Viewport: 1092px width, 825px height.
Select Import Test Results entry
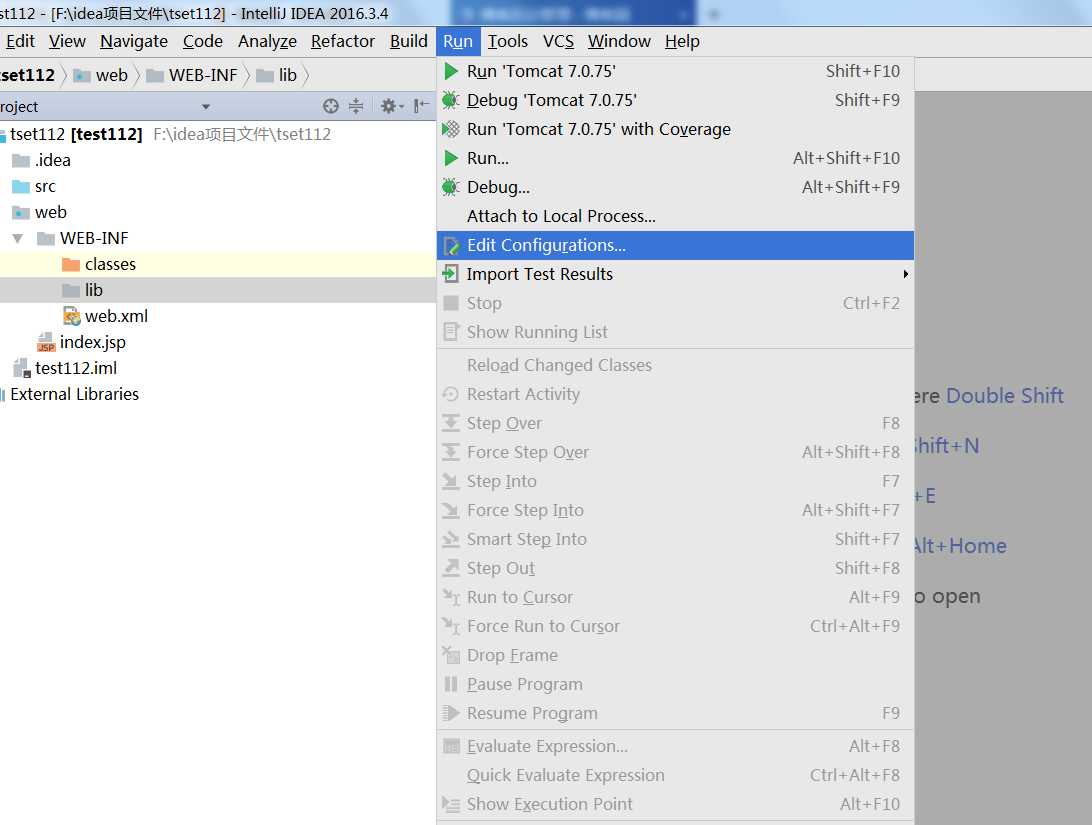675,274
